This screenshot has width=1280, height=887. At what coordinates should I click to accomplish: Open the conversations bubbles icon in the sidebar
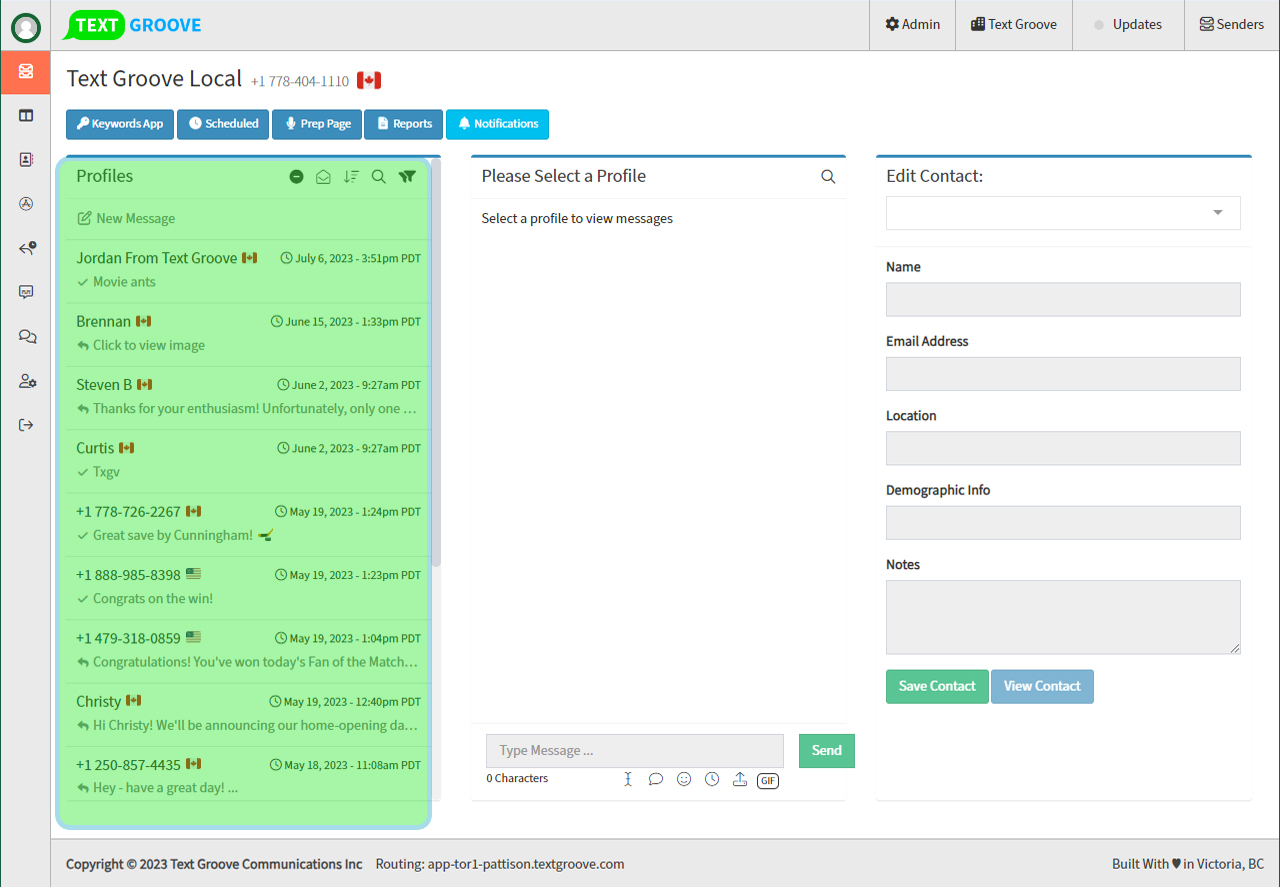(x=27, y=337)
